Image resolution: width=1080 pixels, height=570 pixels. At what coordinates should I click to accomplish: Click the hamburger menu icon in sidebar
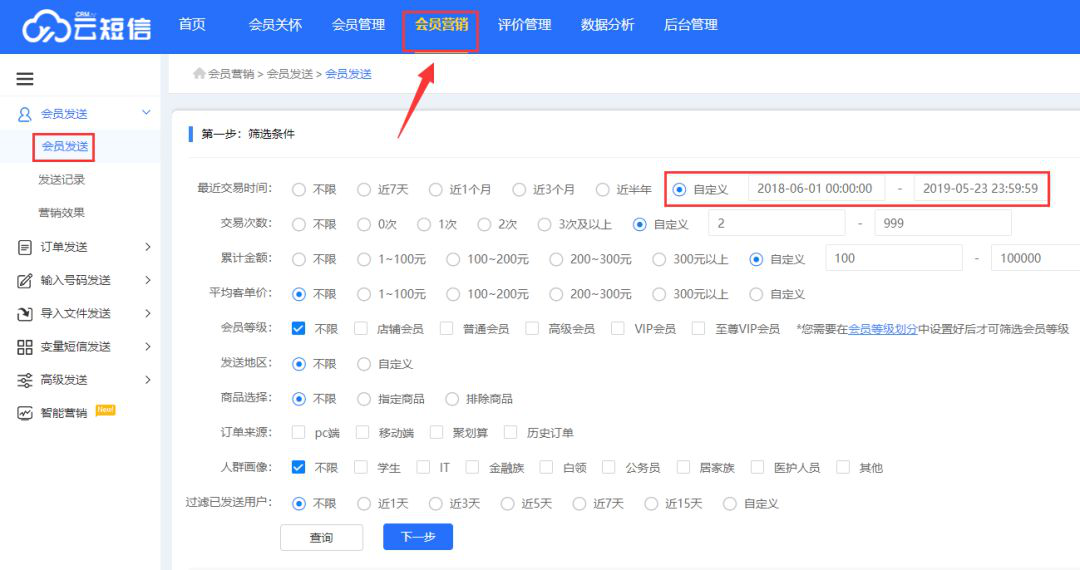(x=25, y=79)
